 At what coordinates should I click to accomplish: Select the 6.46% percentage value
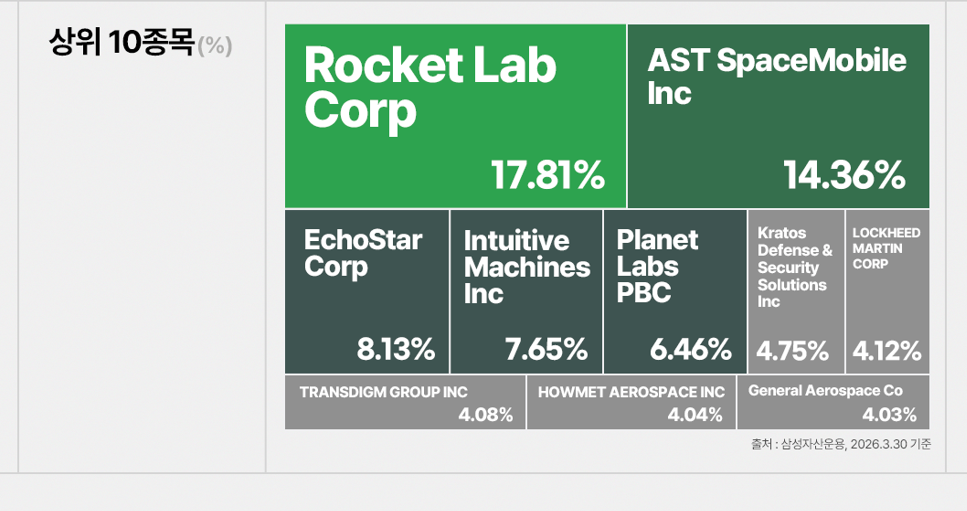[x=691, y=350]
